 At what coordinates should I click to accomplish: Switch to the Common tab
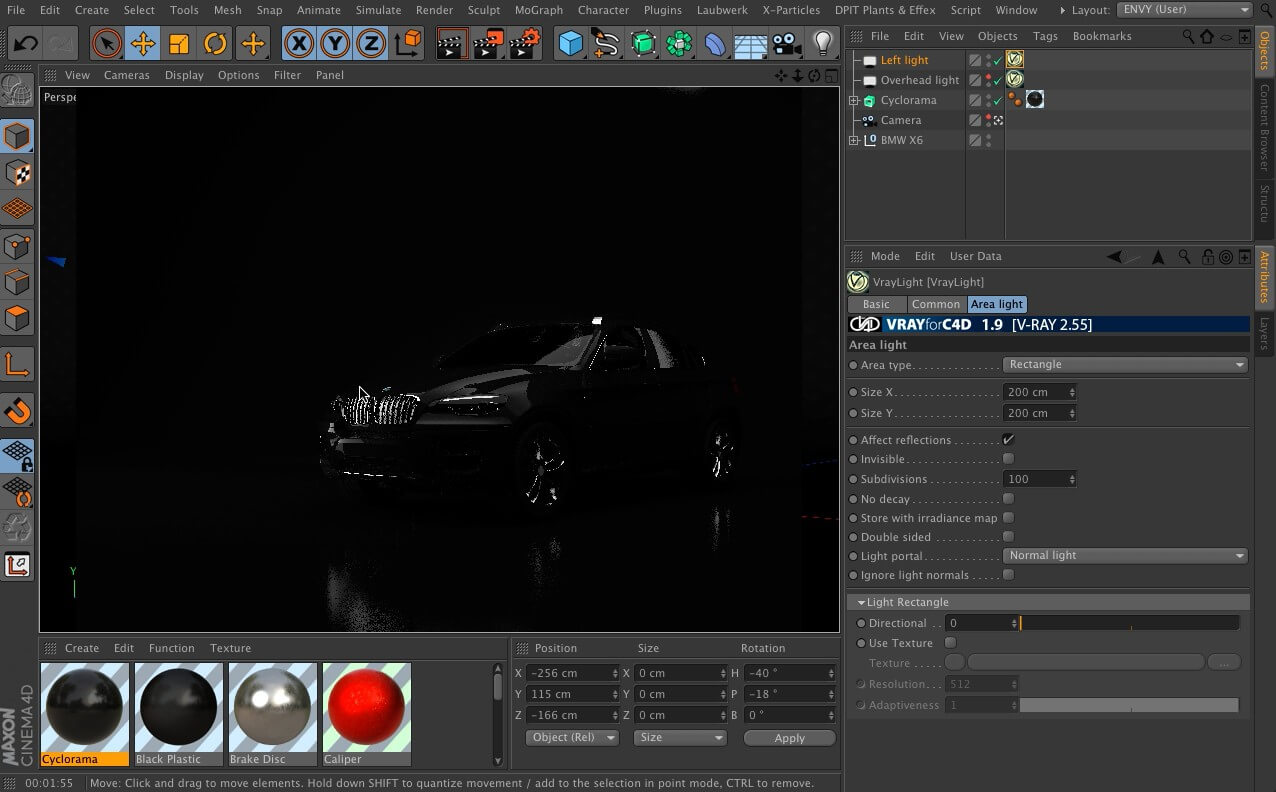click(935, 304)
